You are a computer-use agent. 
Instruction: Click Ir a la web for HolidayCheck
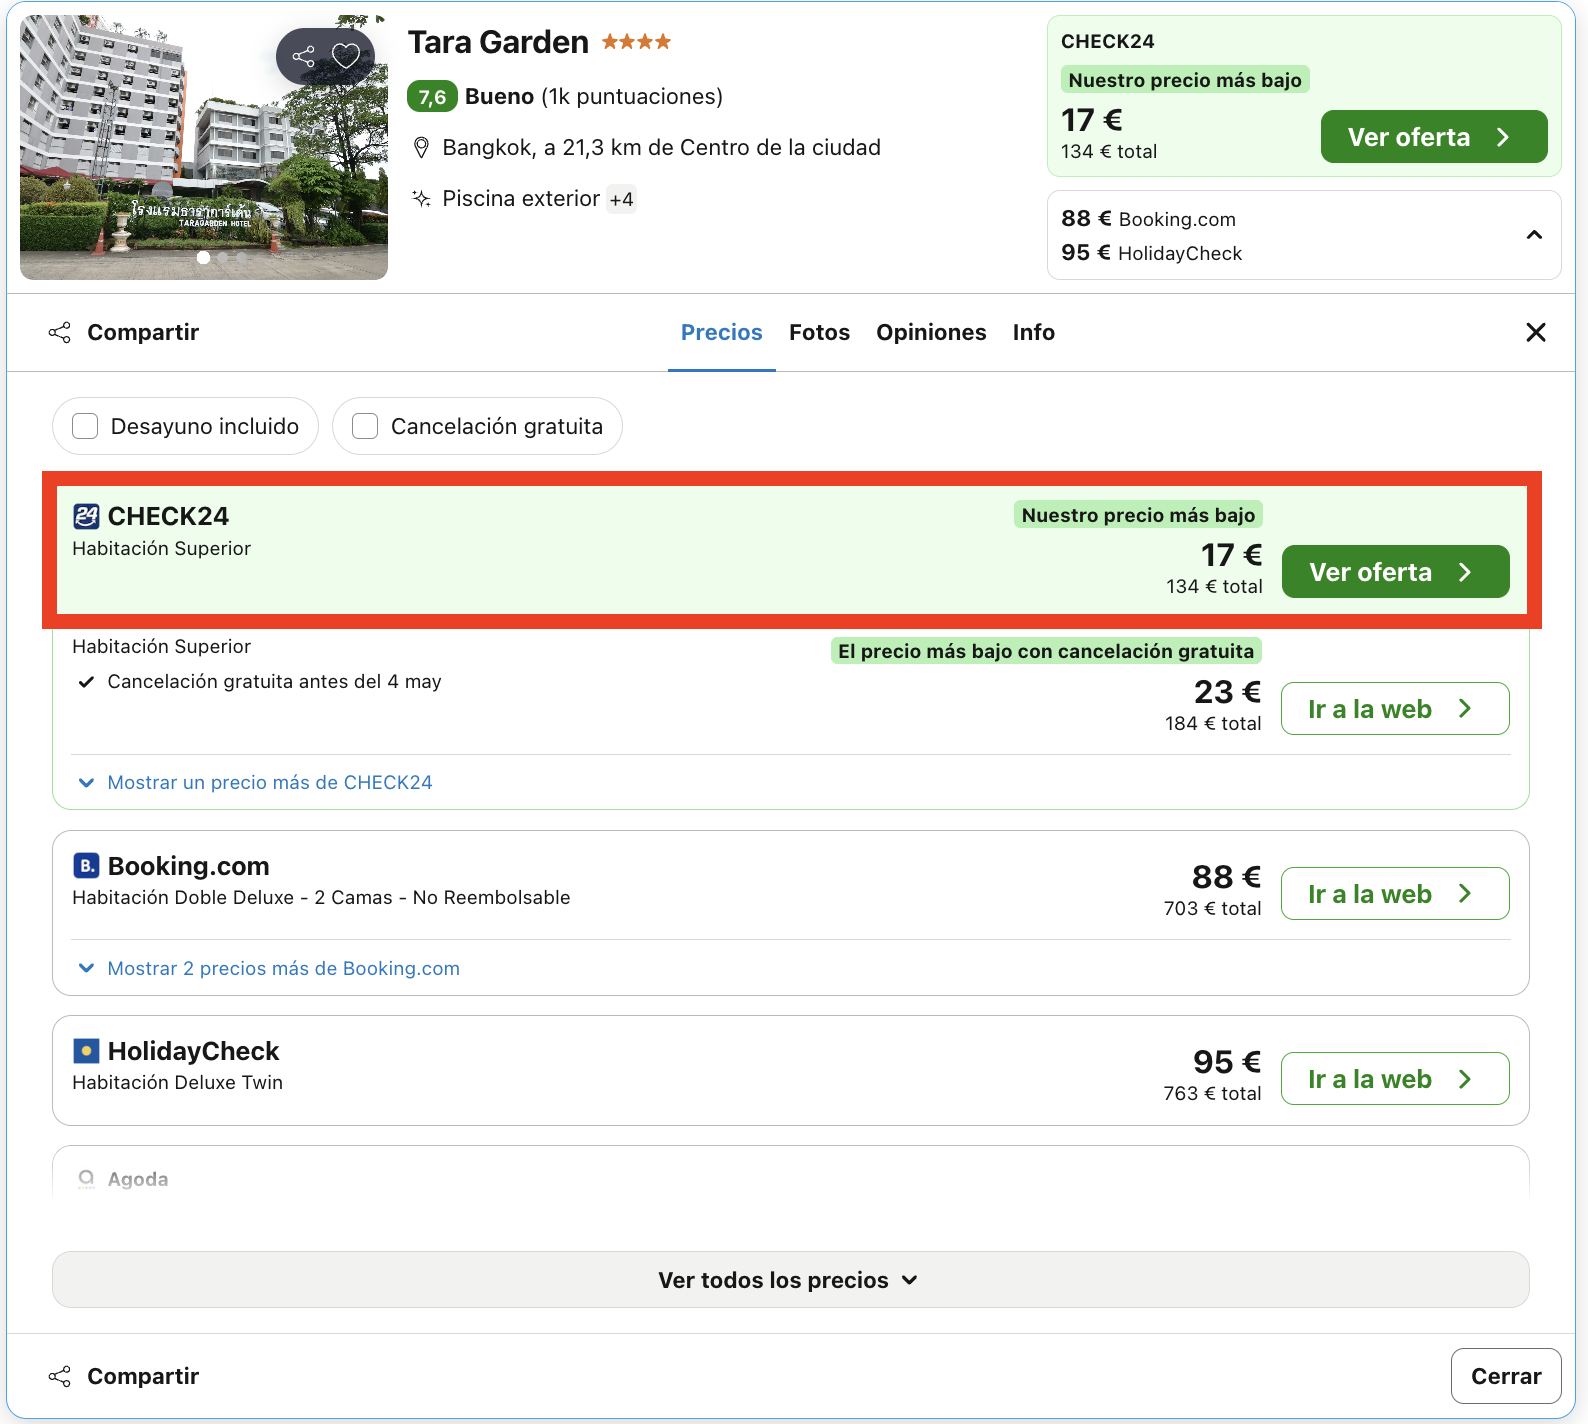[x=1395, y=1079]
